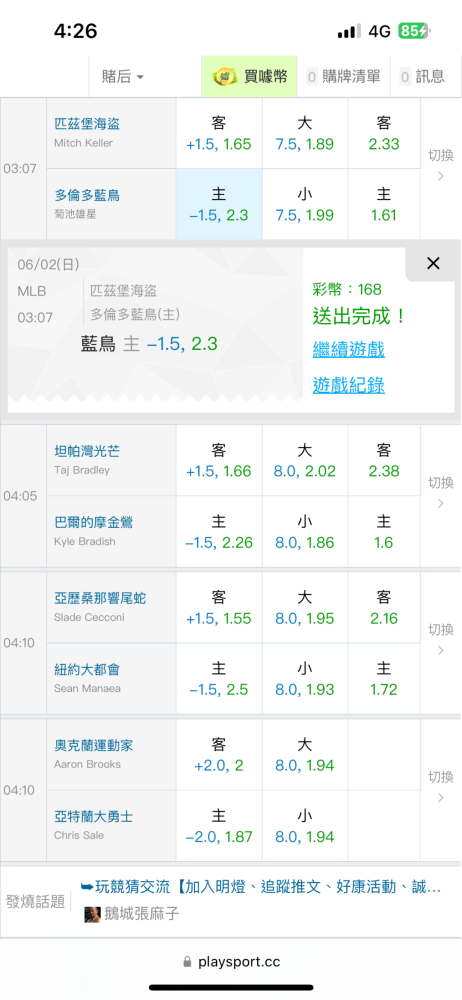Click 切換 chevron for the Pirates vs Blue Jays game
Image resolution: width=462 pixels, height=1000 pixels.
[440, 165]
